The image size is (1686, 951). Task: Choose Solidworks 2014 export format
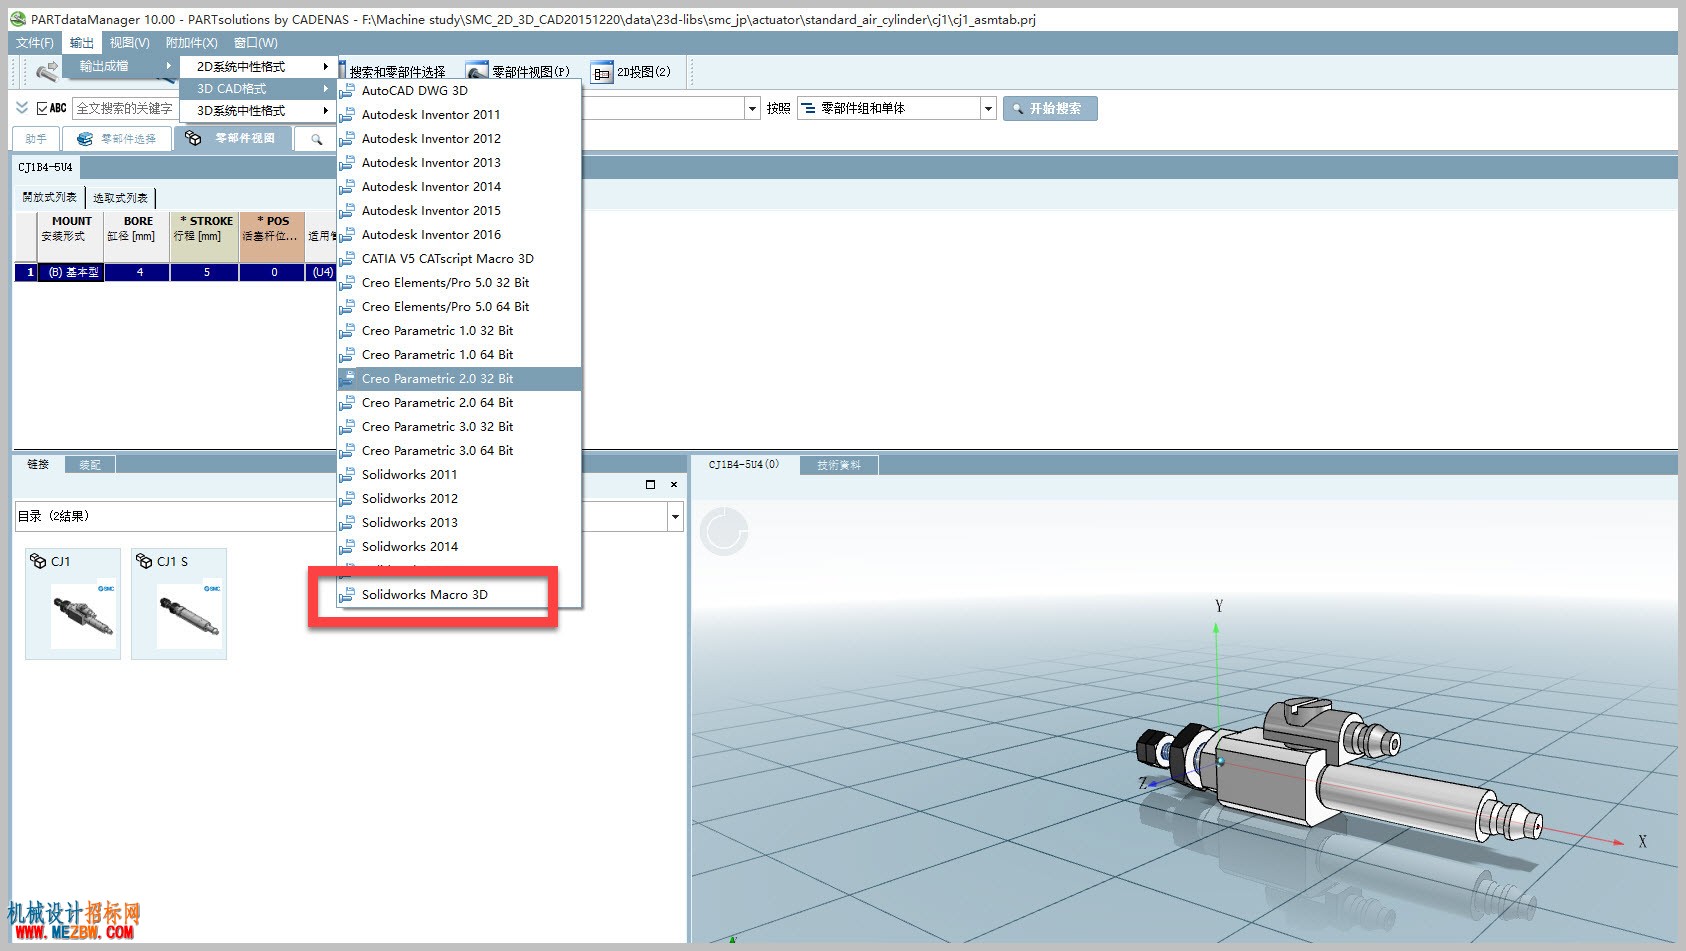point(459,546)
